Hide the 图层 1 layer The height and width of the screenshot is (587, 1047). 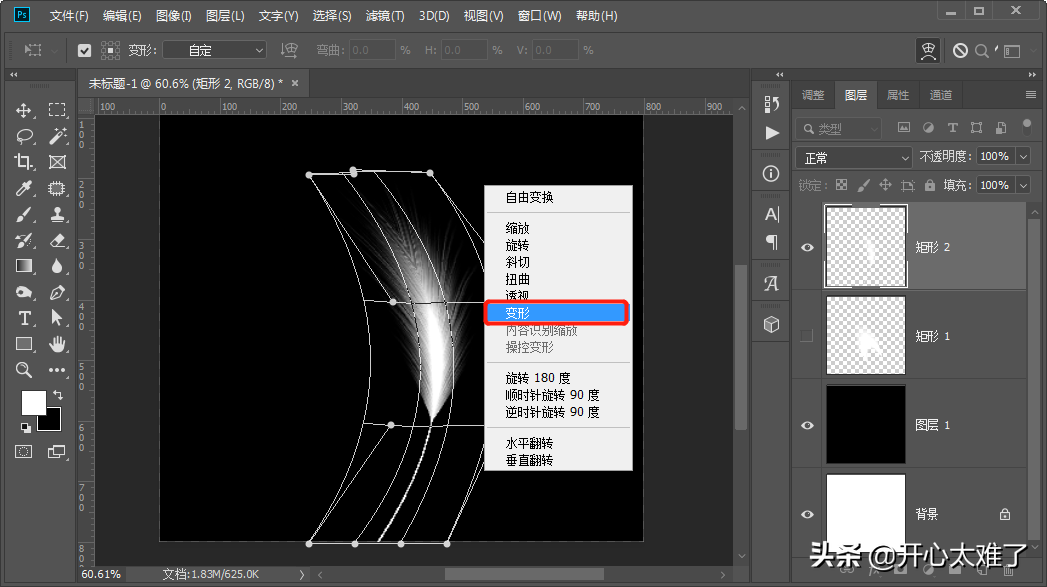(807, 425)
